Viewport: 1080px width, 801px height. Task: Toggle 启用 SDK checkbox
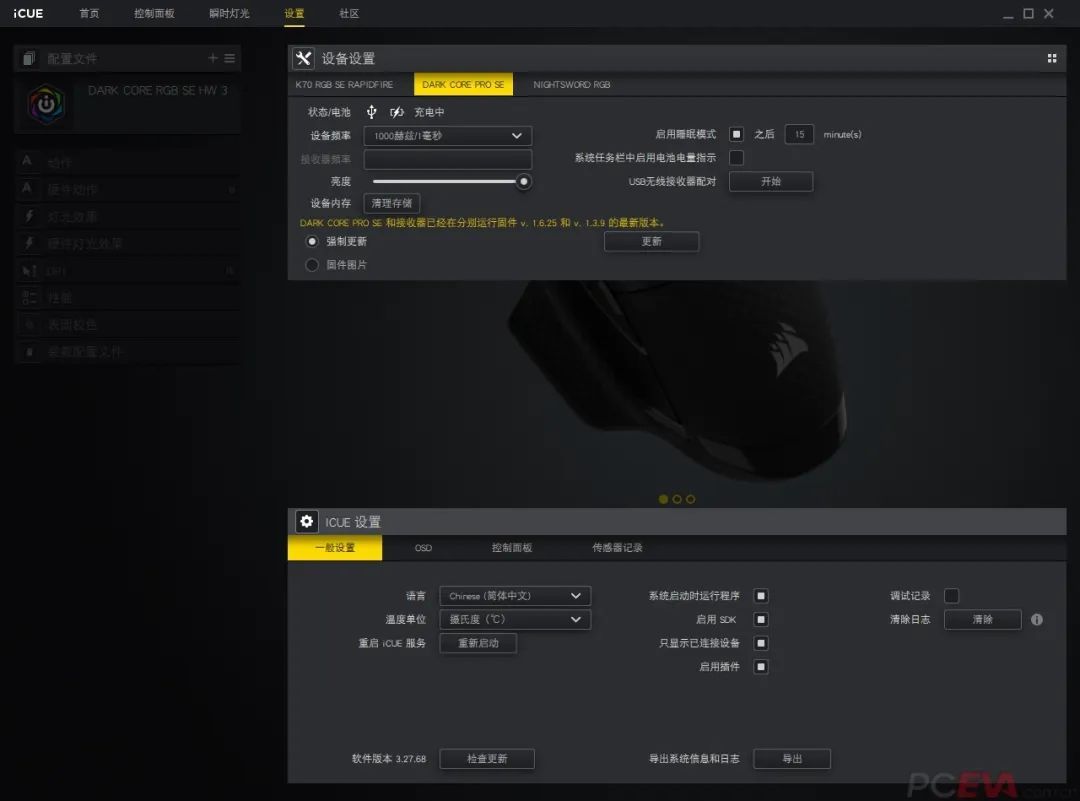coord(761,619)
